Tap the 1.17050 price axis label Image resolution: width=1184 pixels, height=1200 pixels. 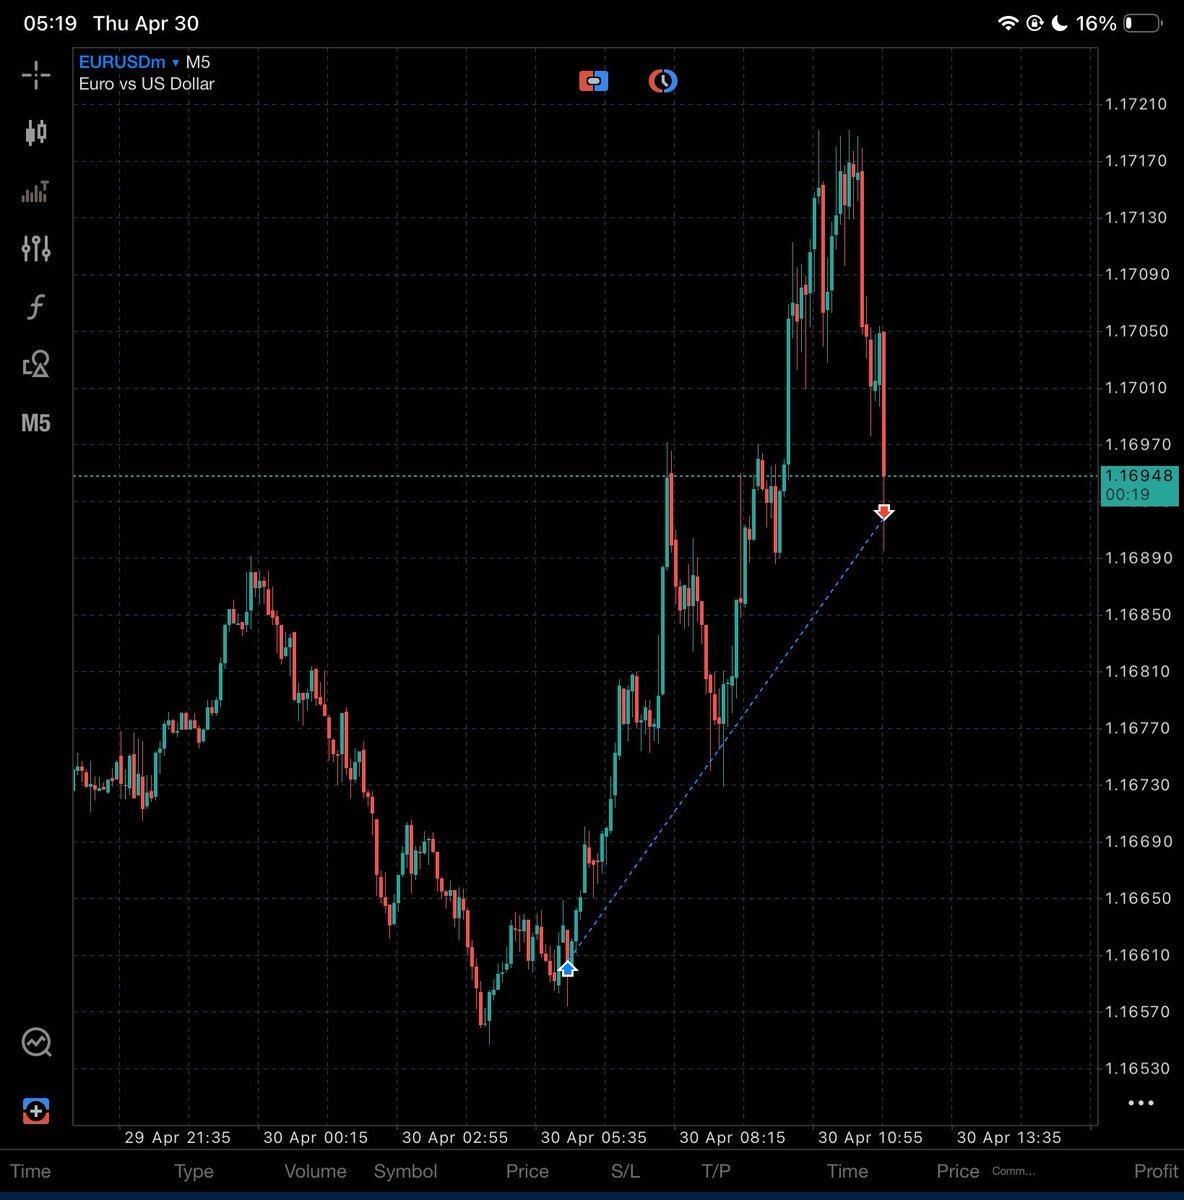tap(1136, 331)
